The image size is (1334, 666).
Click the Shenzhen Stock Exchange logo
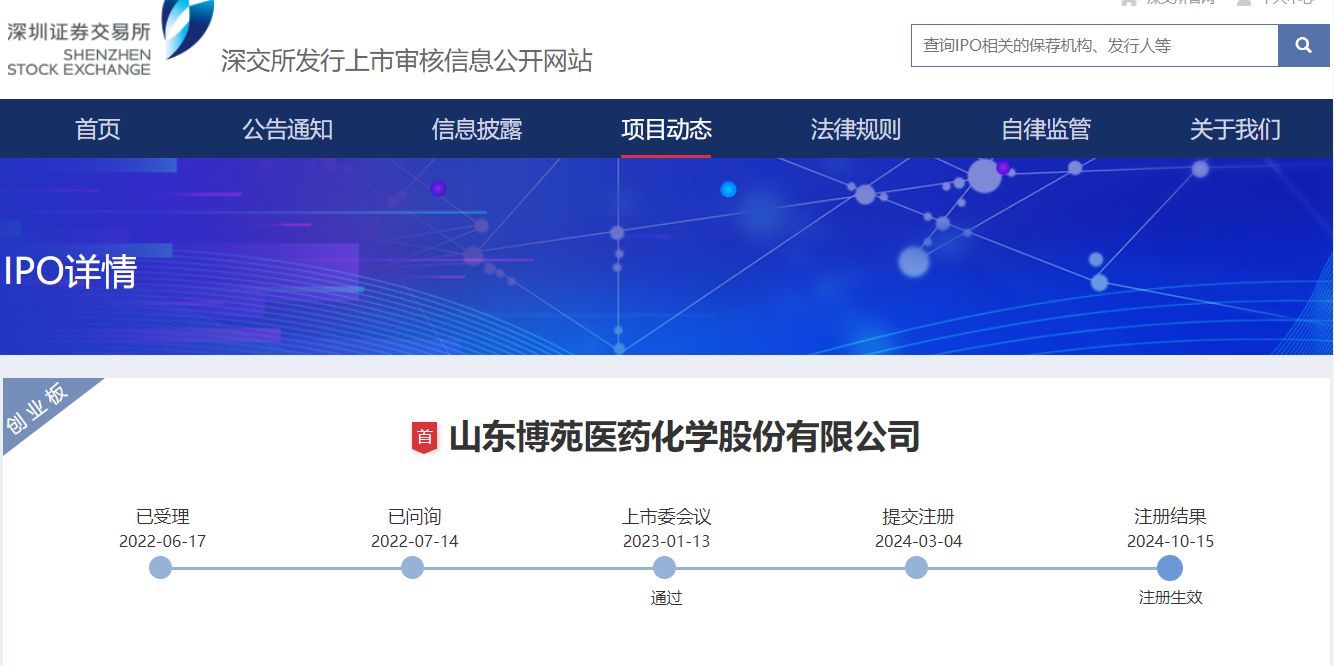tap(110, 38)
